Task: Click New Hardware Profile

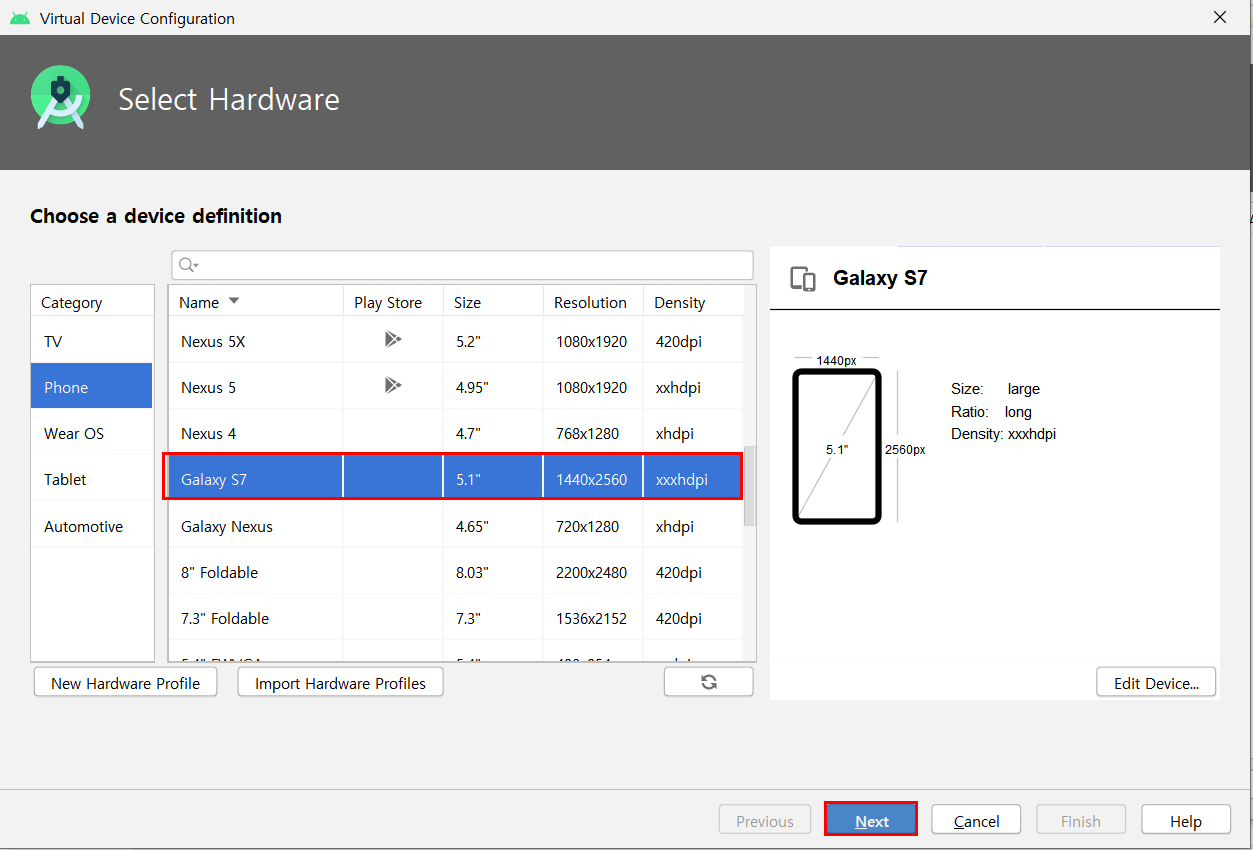Action: tap(125, 683)
